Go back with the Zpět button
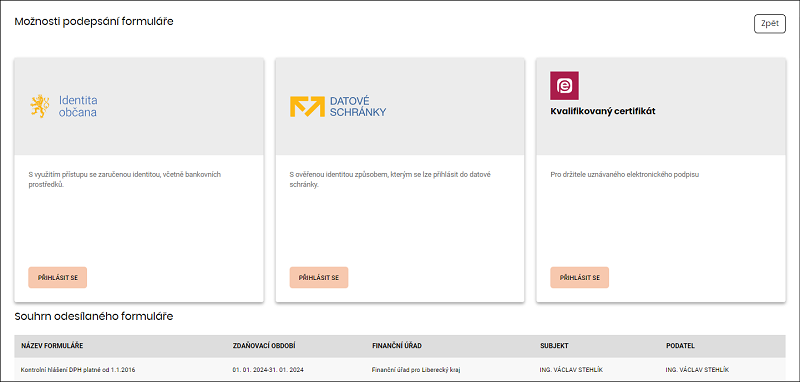 click(x=769, y=23)
